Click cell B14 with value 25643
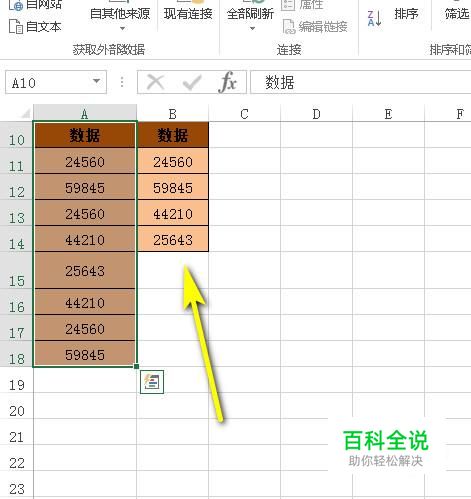 click(173, 239)
